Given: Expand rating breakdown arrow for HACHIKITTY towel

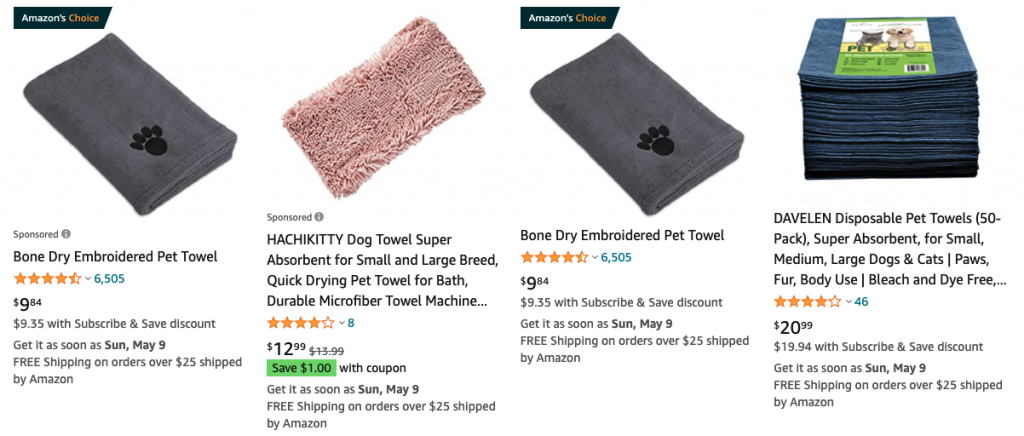Looking at the screenshot, I should (342, 323).
